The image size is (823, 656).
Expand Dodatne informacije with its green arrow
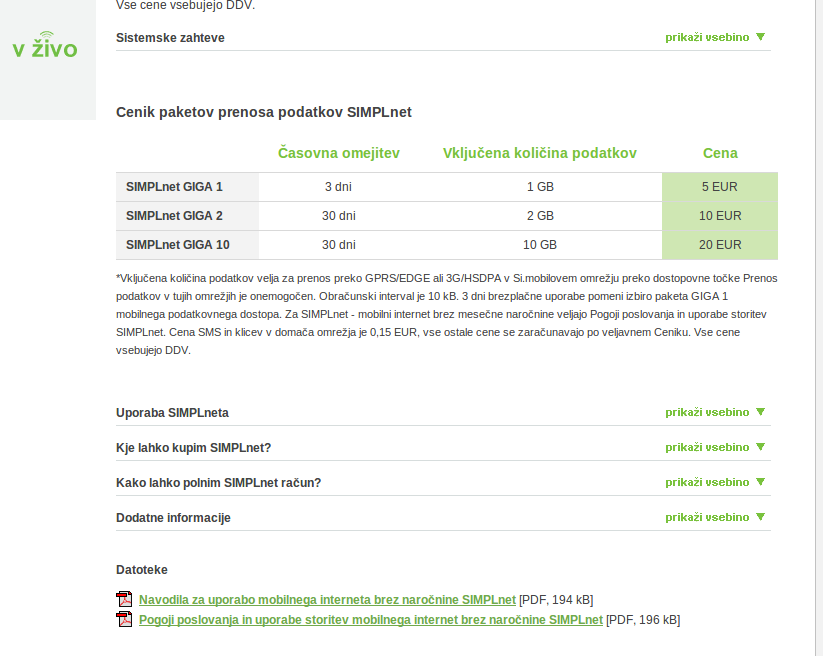click(x=761, y=517)
